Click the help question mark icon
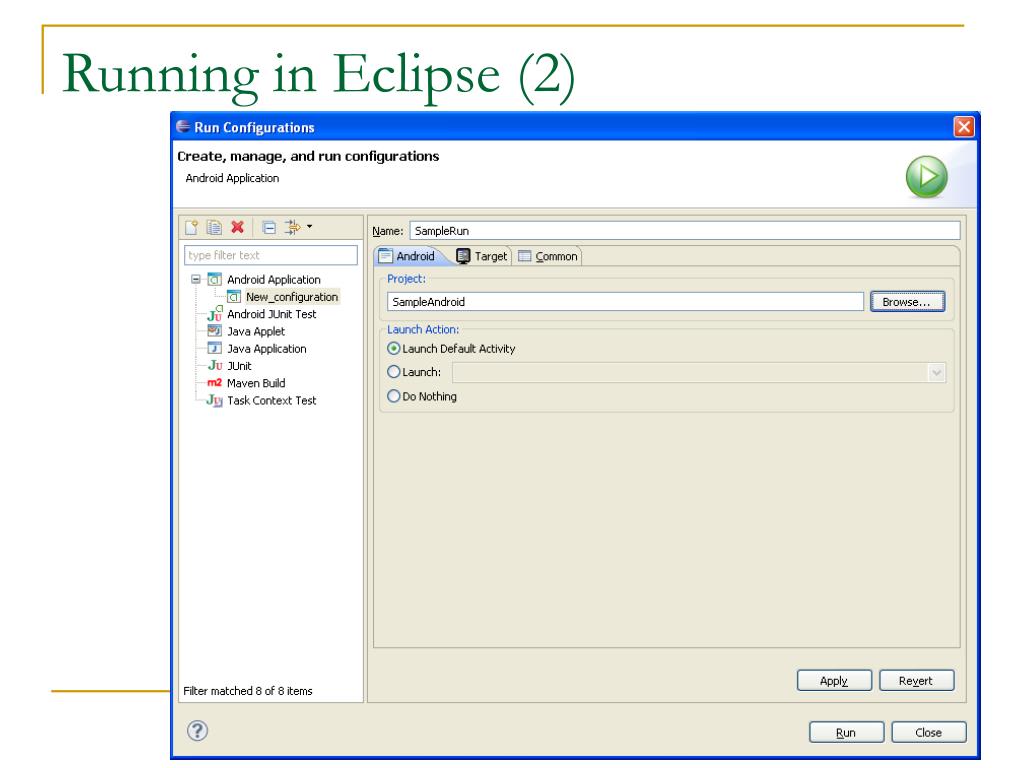The width and height of the screenshot is (1024, 768). (197, 730)
